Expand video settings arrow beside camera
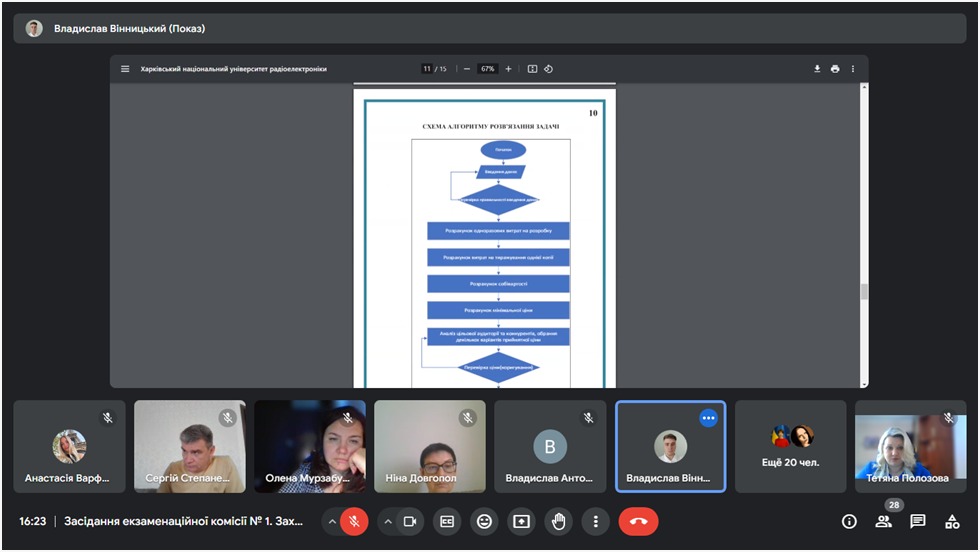 387,521
